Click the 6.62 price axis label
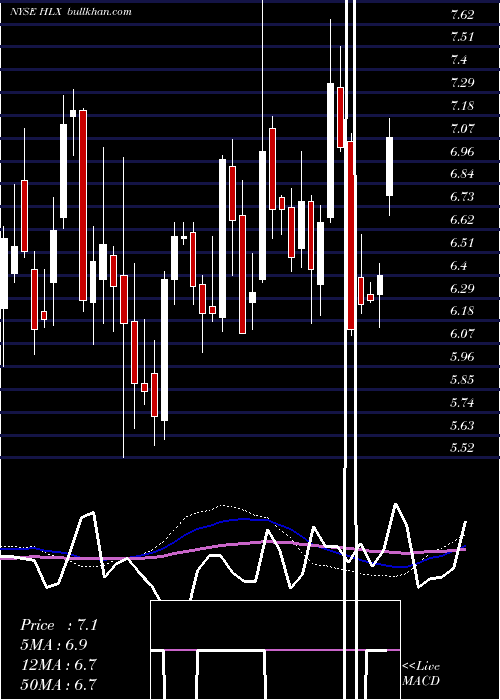 click(x=462, y=219)
